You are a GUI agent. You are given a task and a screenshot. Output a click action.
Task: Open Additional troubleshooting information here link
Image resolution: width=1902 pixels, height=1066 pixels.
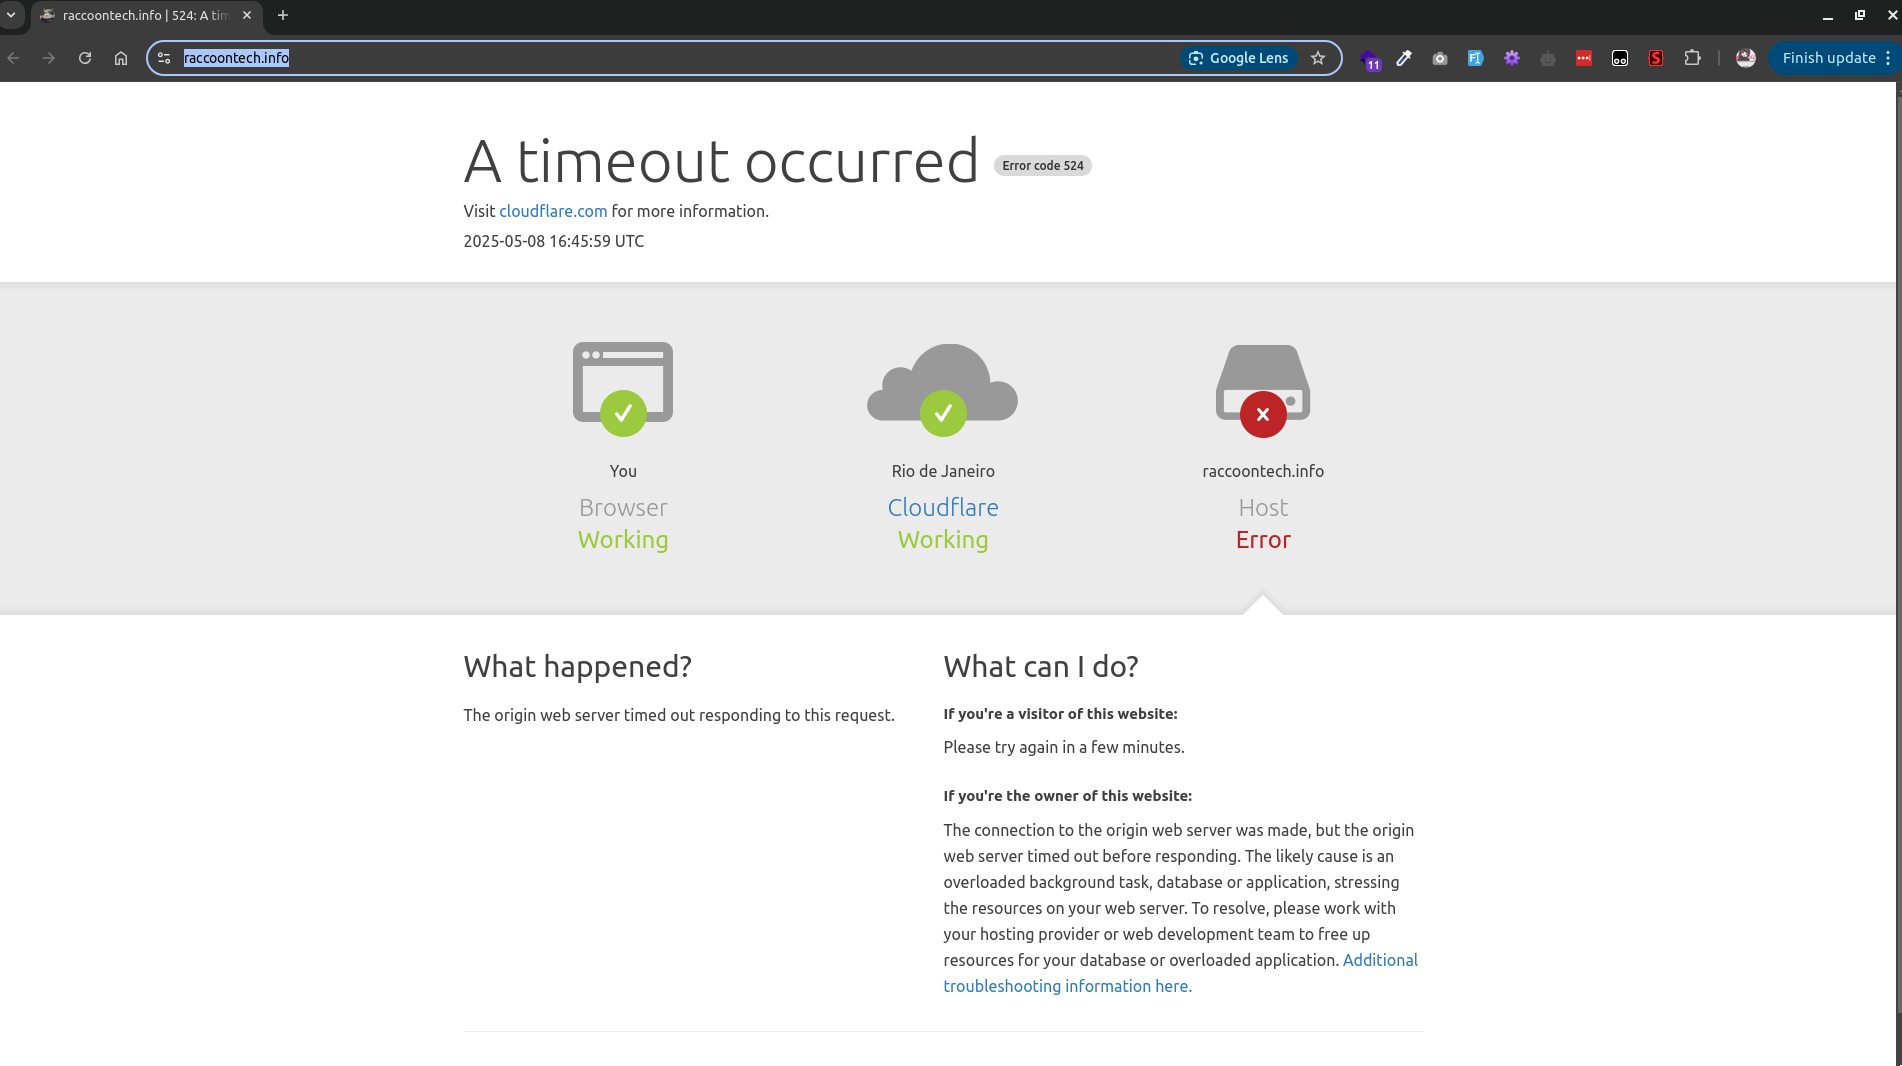[1180, 973]
